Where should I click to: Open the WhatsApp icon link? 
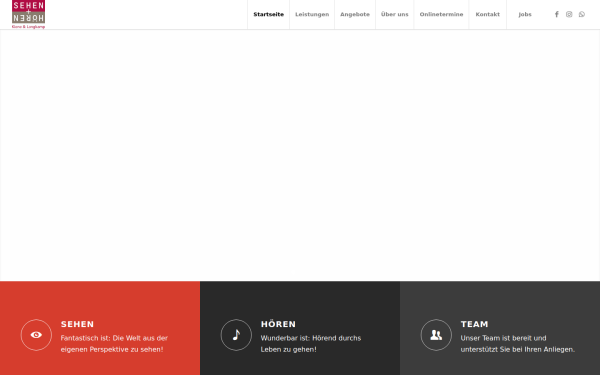(x=582, y=14)
